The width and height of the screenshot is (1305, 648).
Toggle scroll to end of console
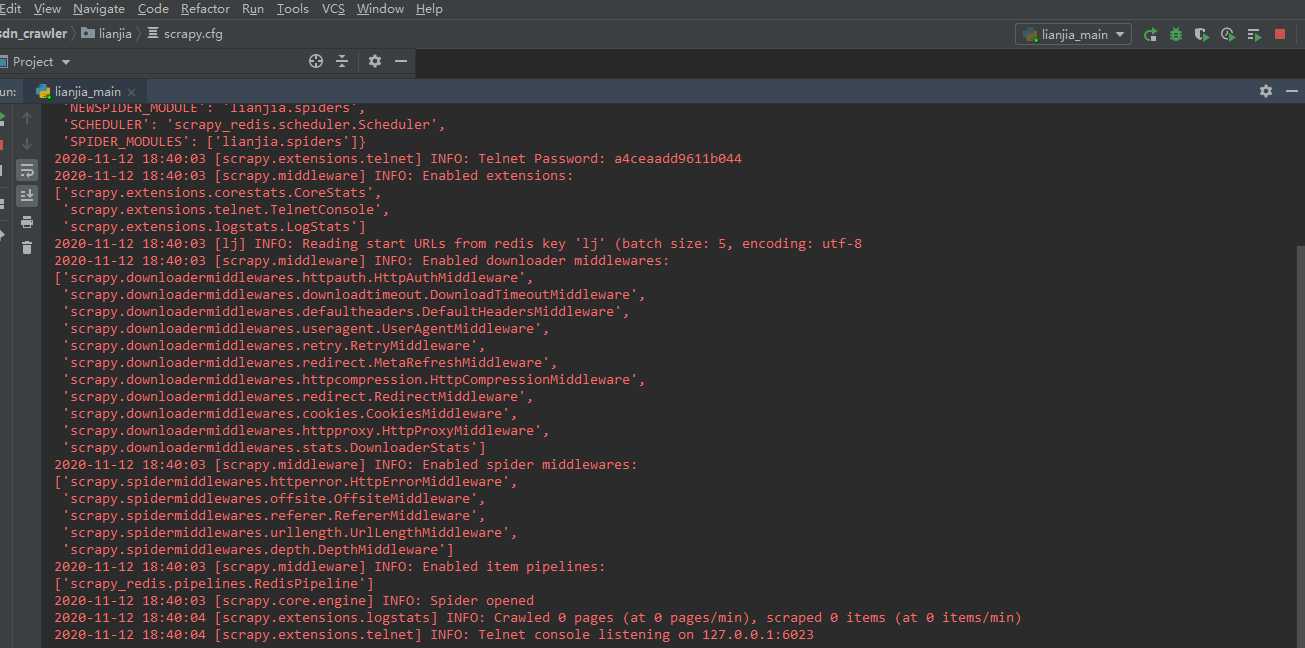(x=27, y=196)
